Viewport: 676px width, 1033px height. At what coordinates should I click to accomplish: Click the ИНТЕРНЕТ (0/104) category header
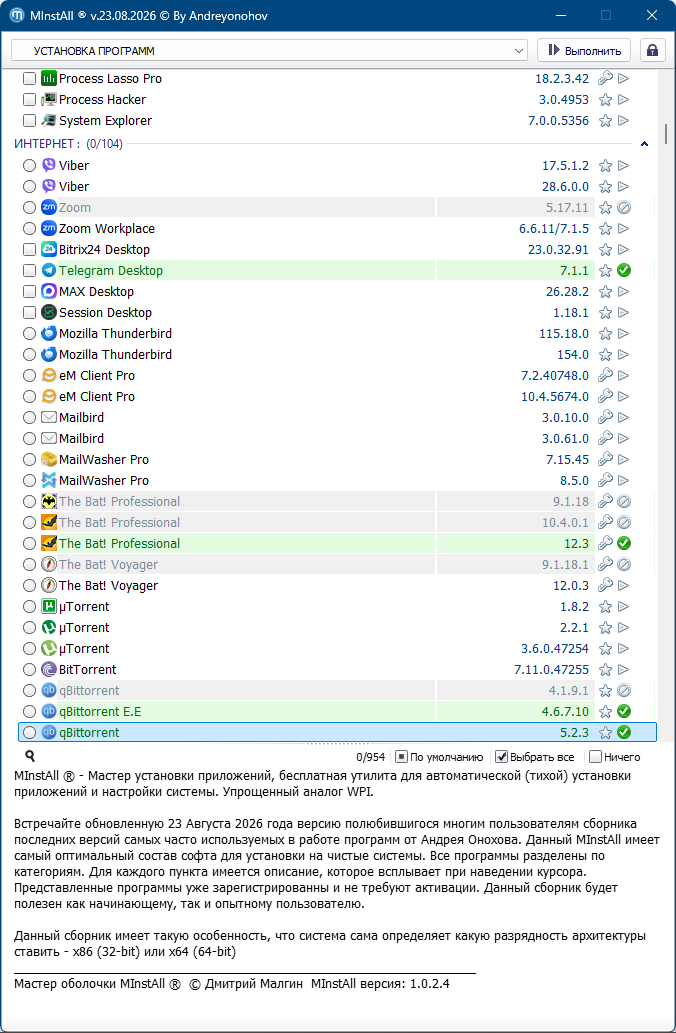69,144
